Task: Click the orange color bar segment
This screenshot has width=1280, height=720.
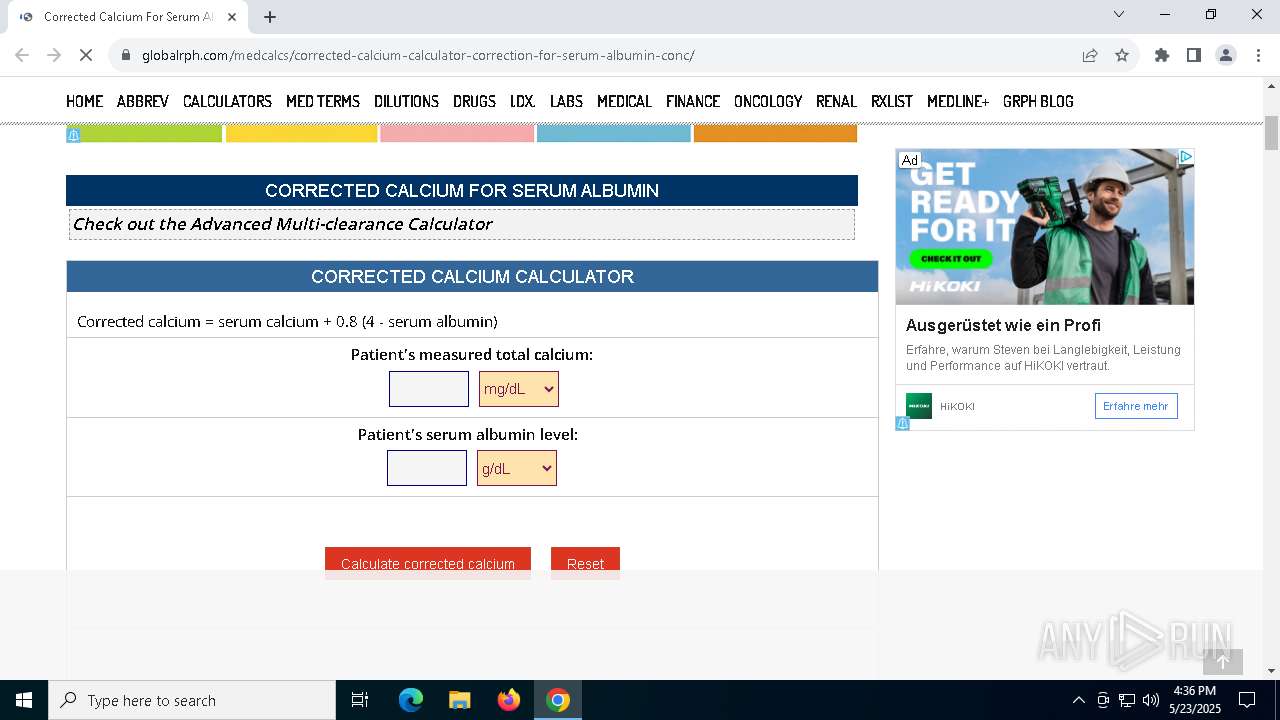Action: click(775, 134)
